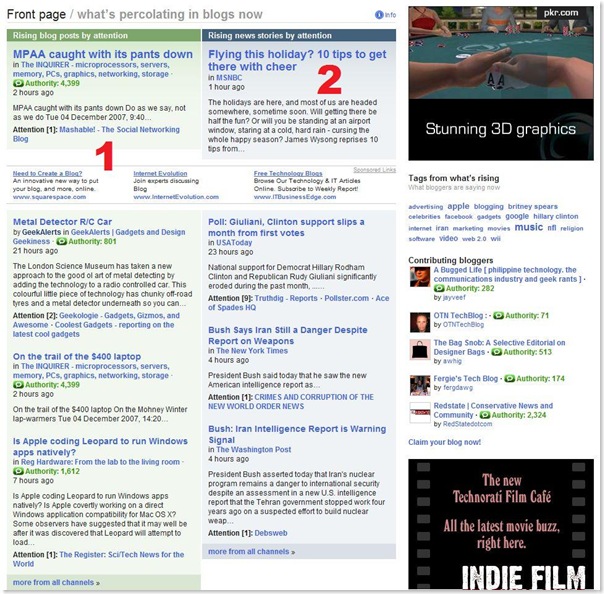The image size is (604, 594).
Task: Open Redstate blog thumbnail
Action: 420,413
